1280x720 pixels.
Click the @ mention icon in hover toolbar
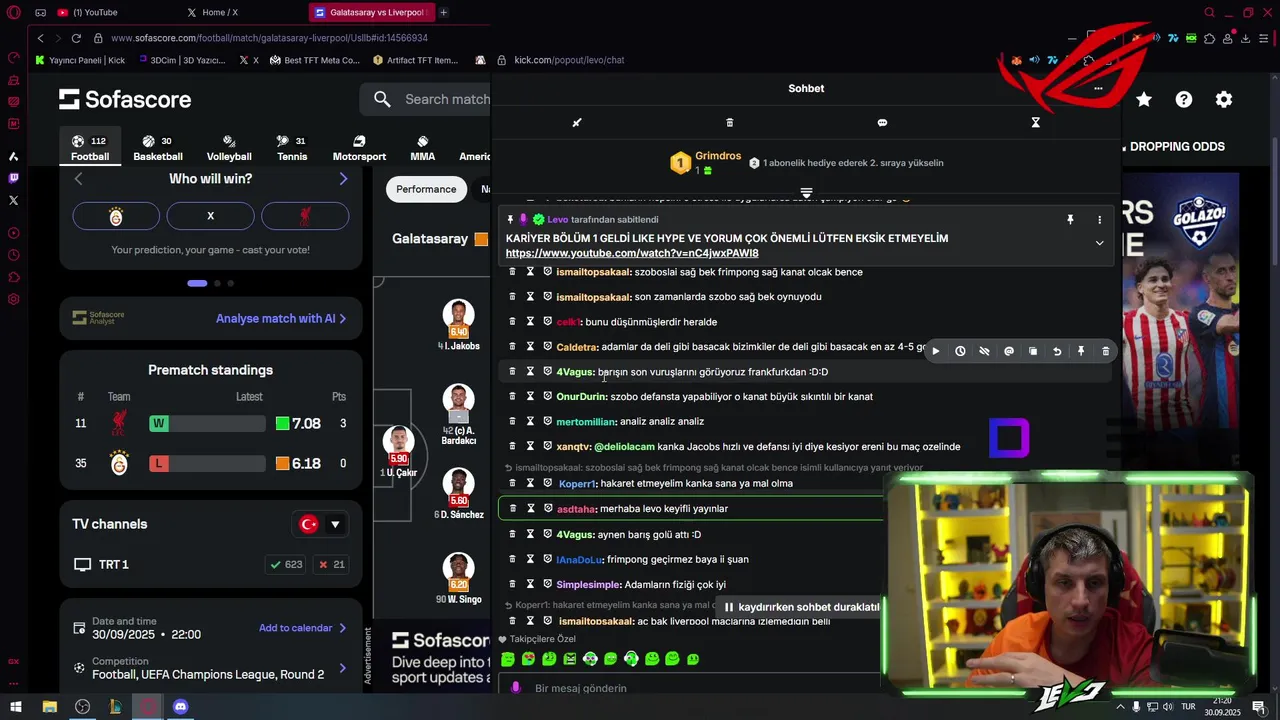[x=1009, y=351]
